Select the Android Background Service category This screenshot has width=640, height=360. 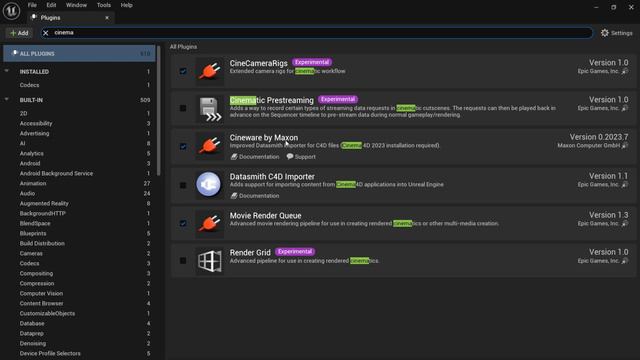[x=79, y=173]
